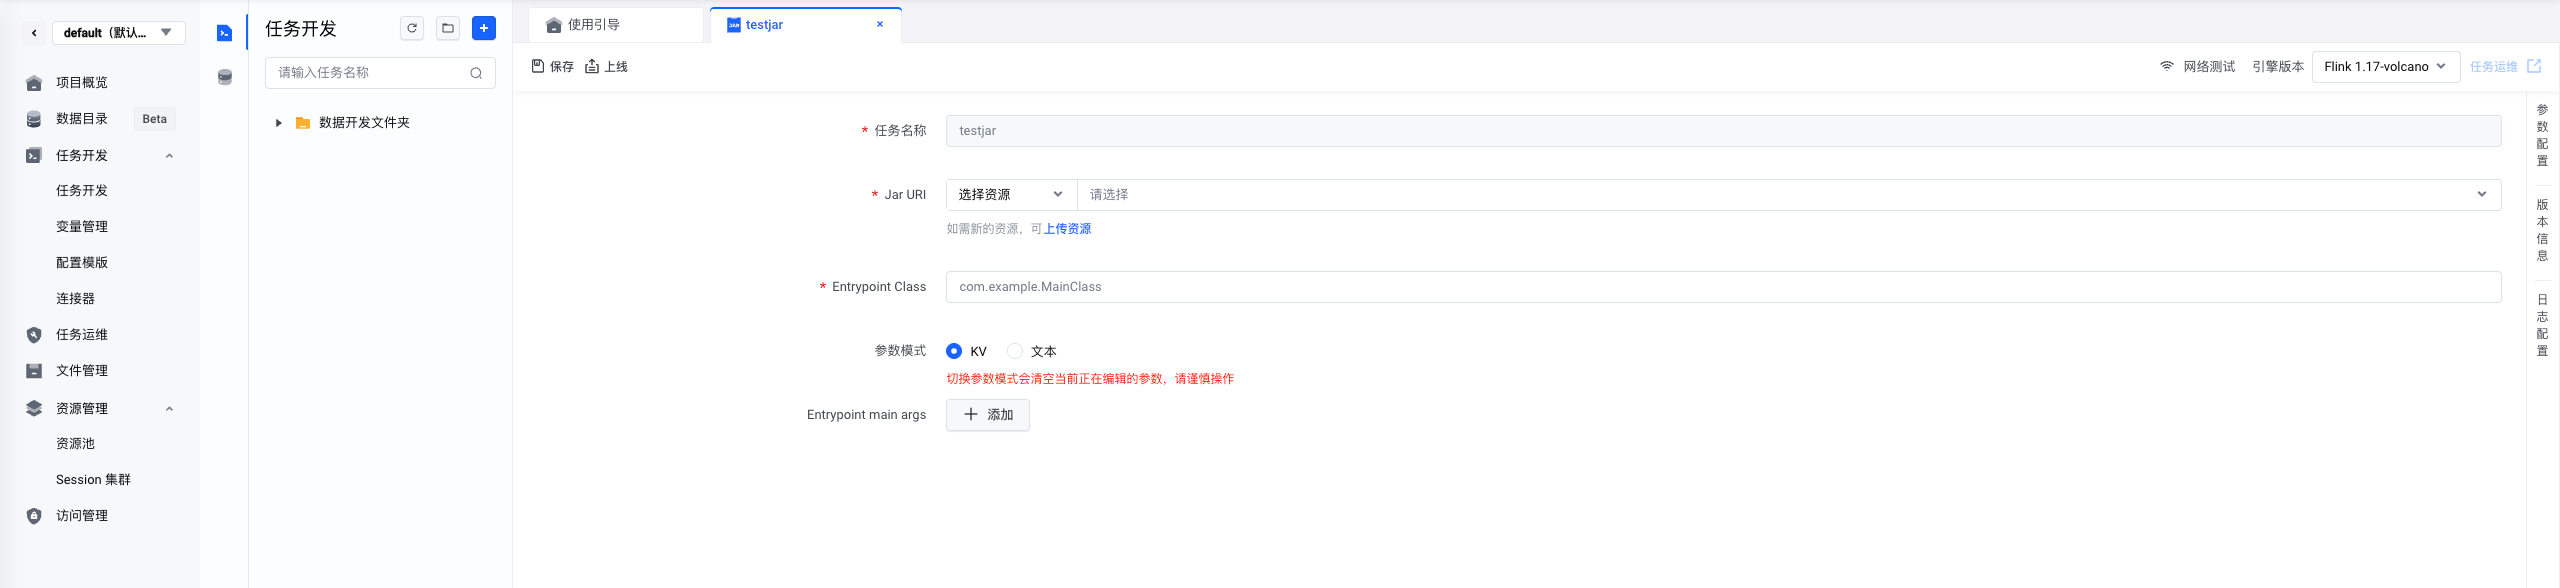The width and height of the screenshot is (2560, 588).
Task: Open the 选择资源 dropdown for Jar URI
Action: click(x=1010, y=195)
